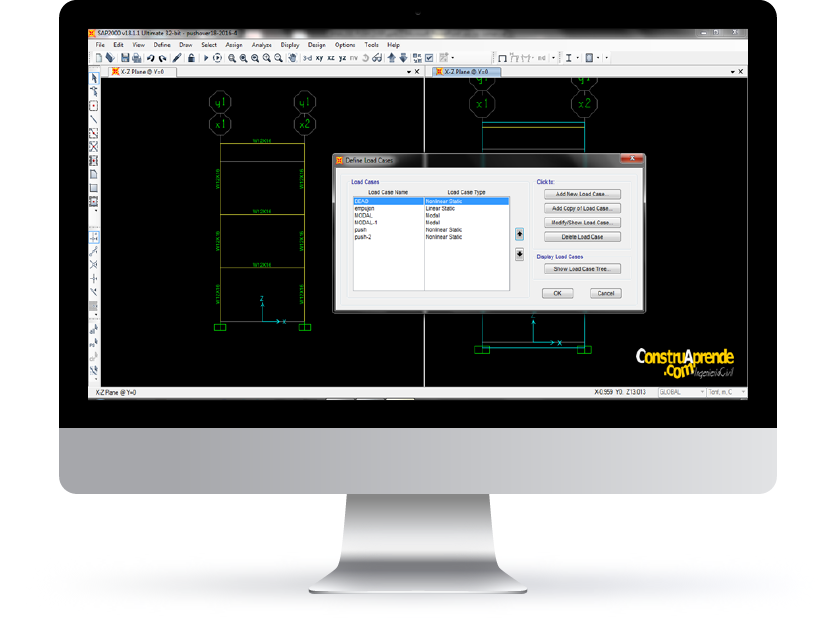Open the Design menu
836x640 pixels.
tap(317, 45)
